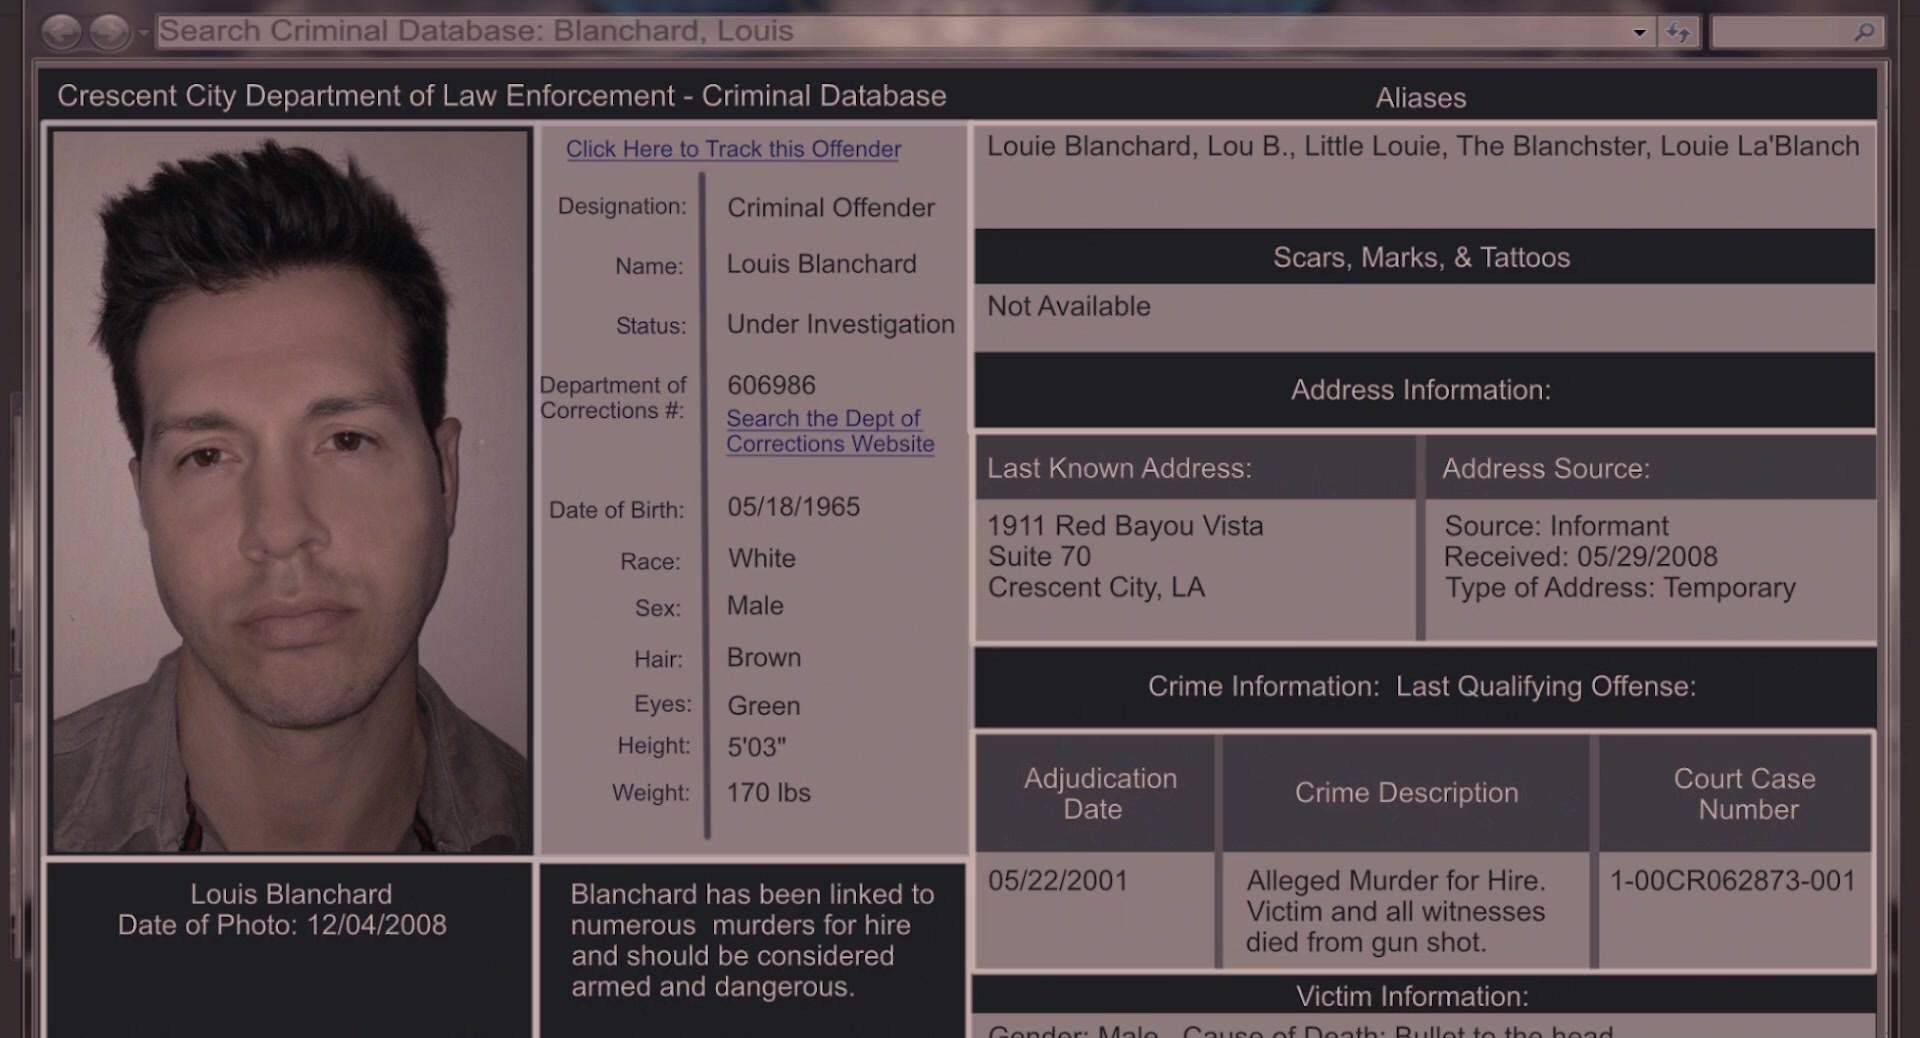Viewport: 1920px width, 1038px height.
Task: Open the address bar history dropdown arrow
Action: [1639, 32]
